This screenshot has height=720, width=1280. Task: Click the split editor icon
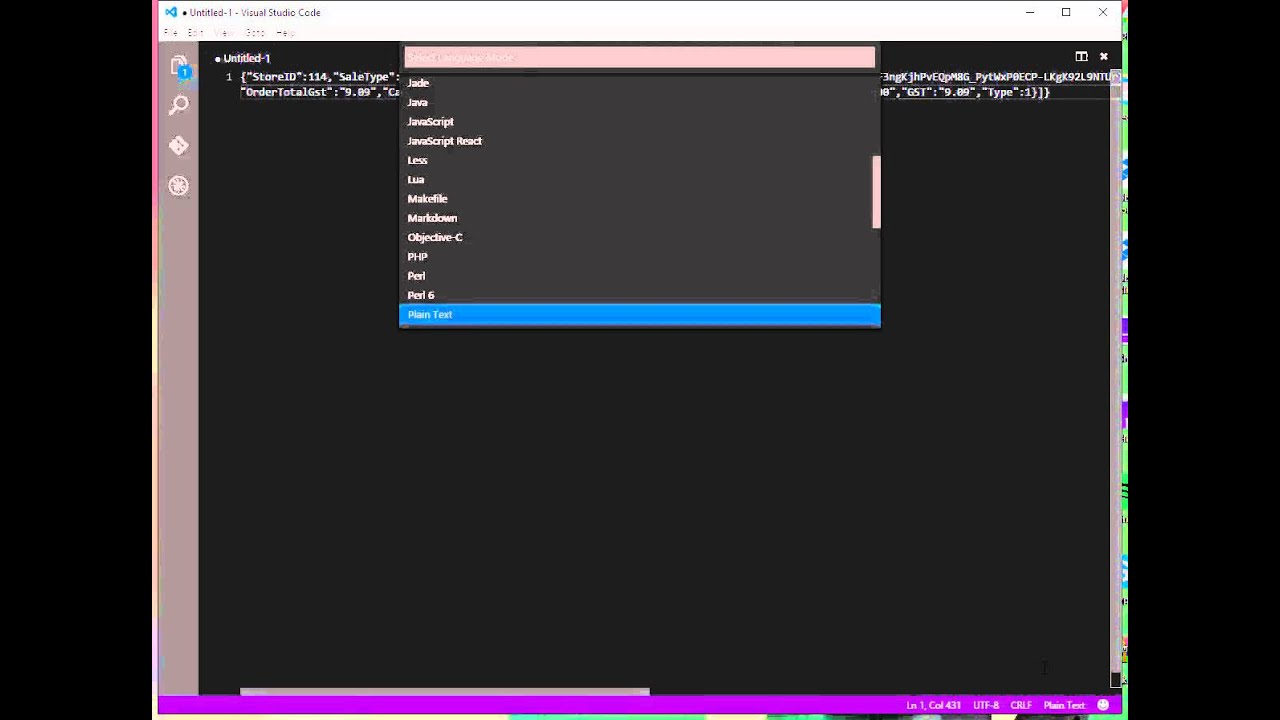[1081, 57]
